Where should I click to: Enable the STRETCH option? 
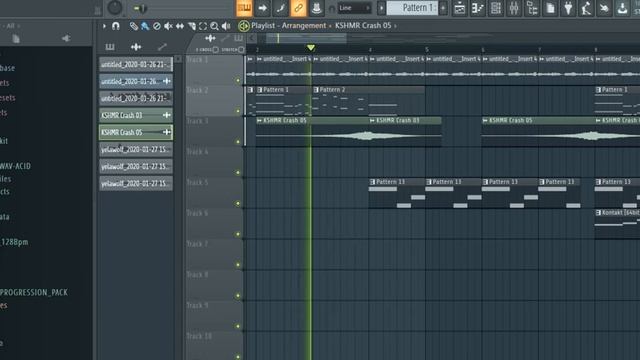[241, 50]
